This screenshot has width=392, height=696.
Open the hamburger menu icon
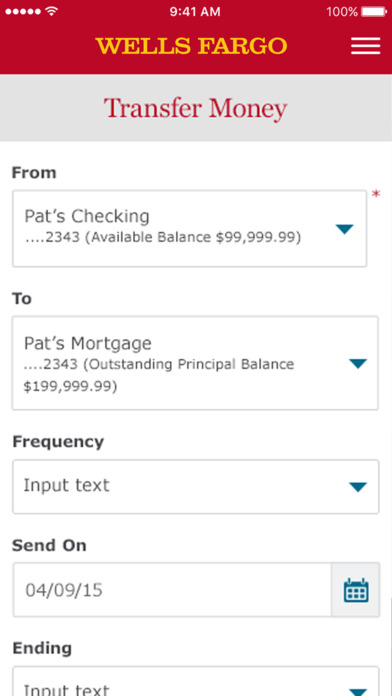tap(365, 46)
